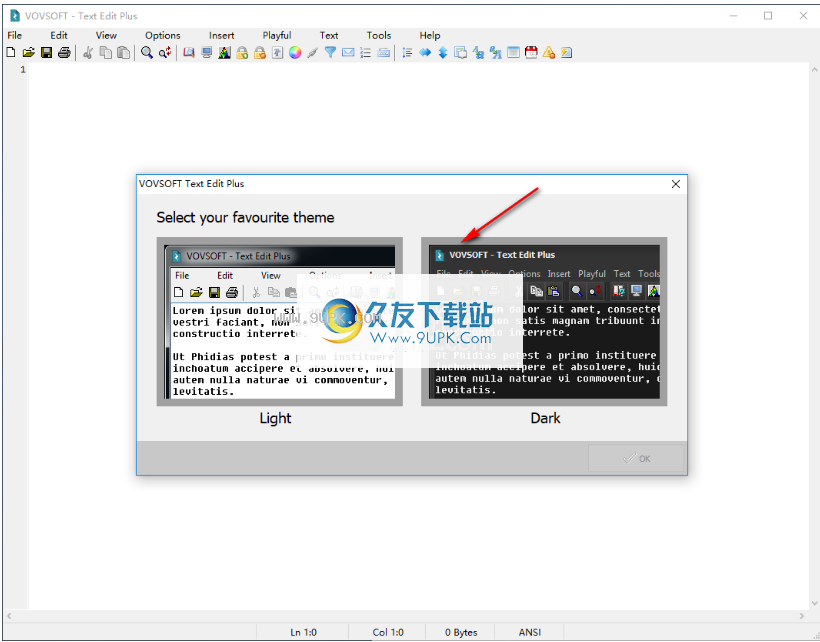This screenshot has width=820, height=642.
Task: Click the Copy icon in toolbar
Action: coord(106,52)
